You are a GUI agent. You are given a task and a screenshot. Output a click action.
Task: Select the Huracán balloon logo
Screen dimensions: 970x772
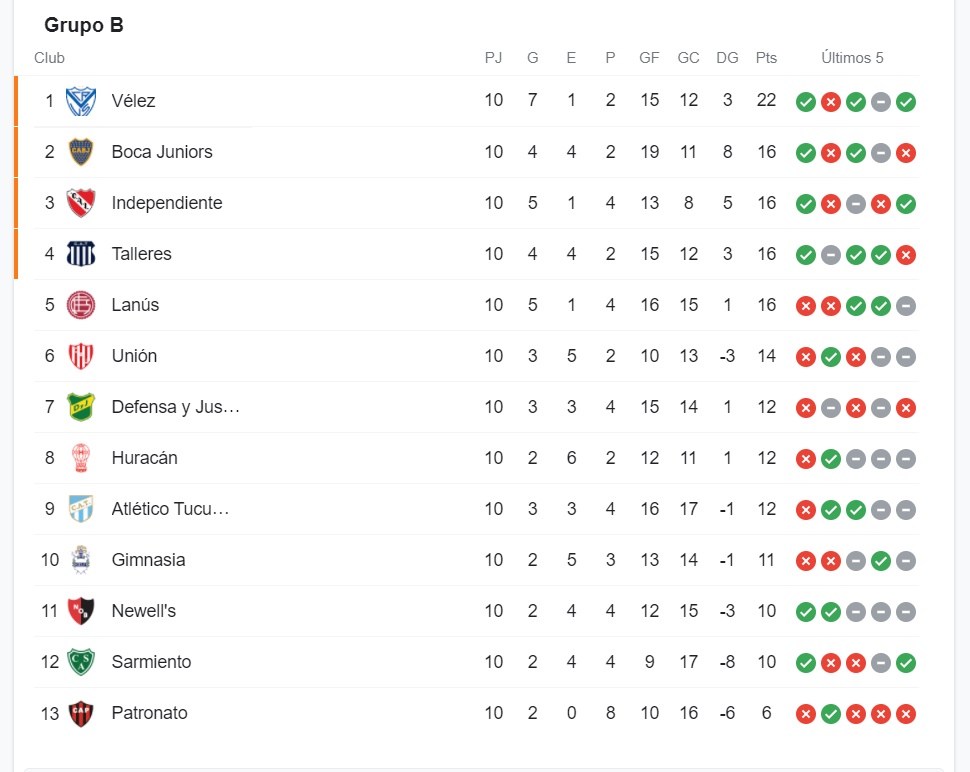click(81, 458)
